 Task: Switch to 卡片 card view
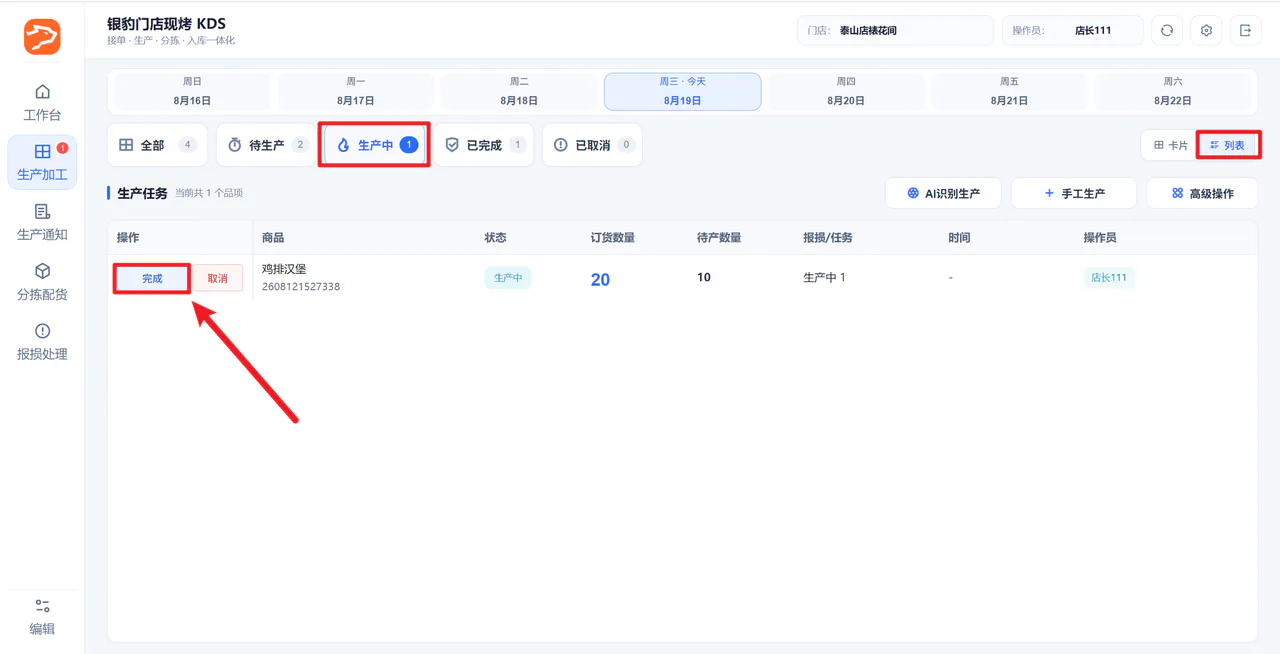coord(1171,145)
